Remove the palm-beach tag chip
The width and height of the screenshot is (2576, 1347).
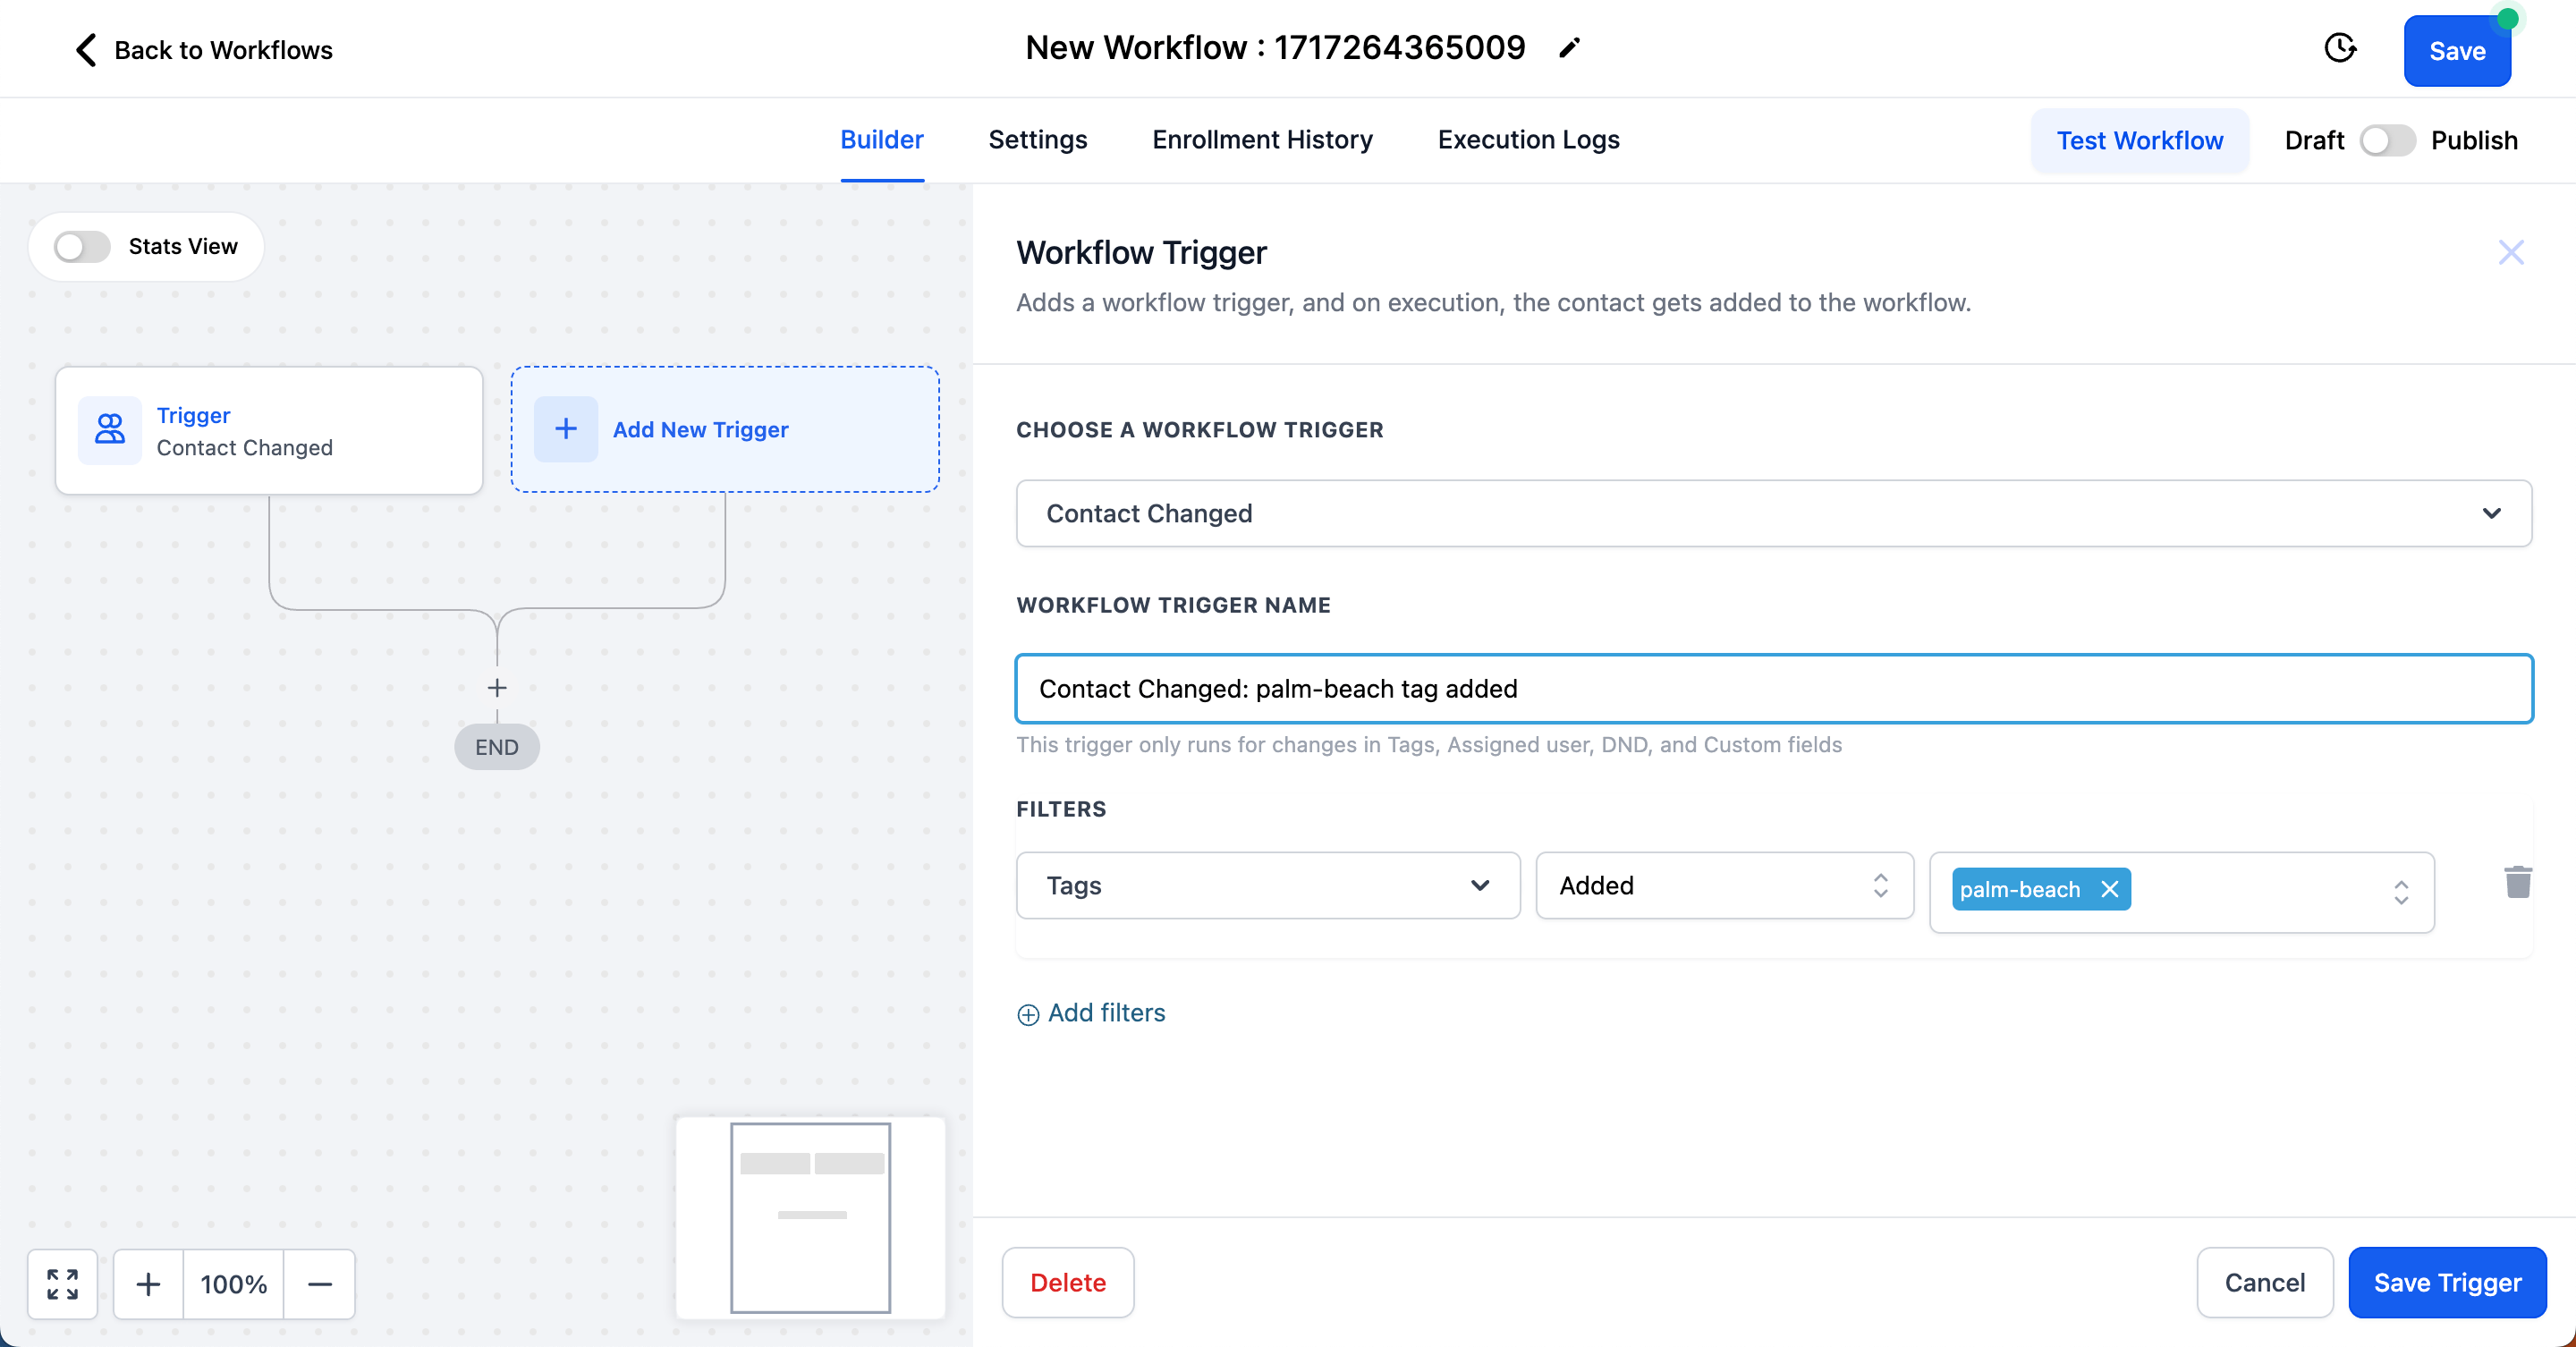(x=2109, y=889)
